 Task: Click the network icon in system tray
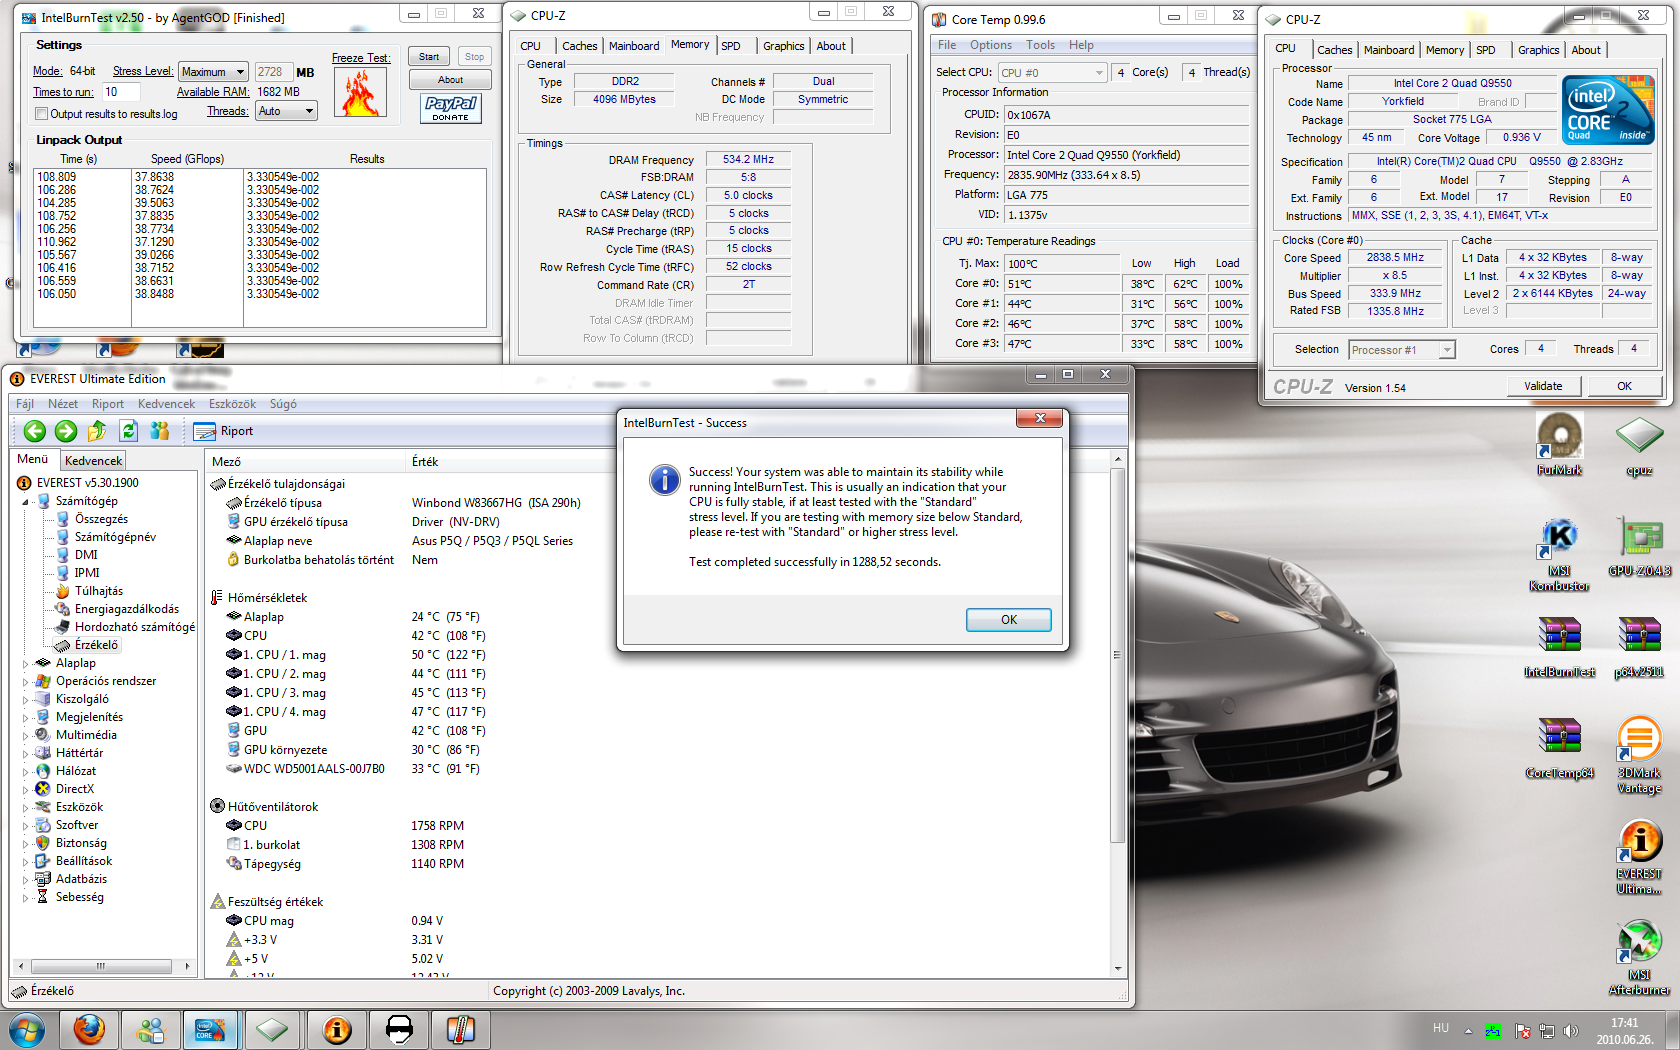click(x=1547, y=1030)
